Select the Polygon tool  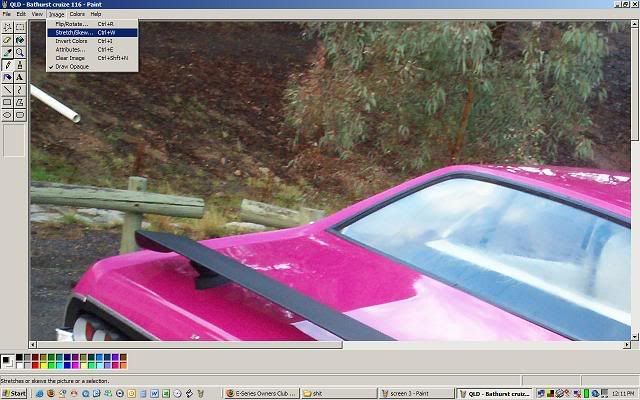coord(20,102)
